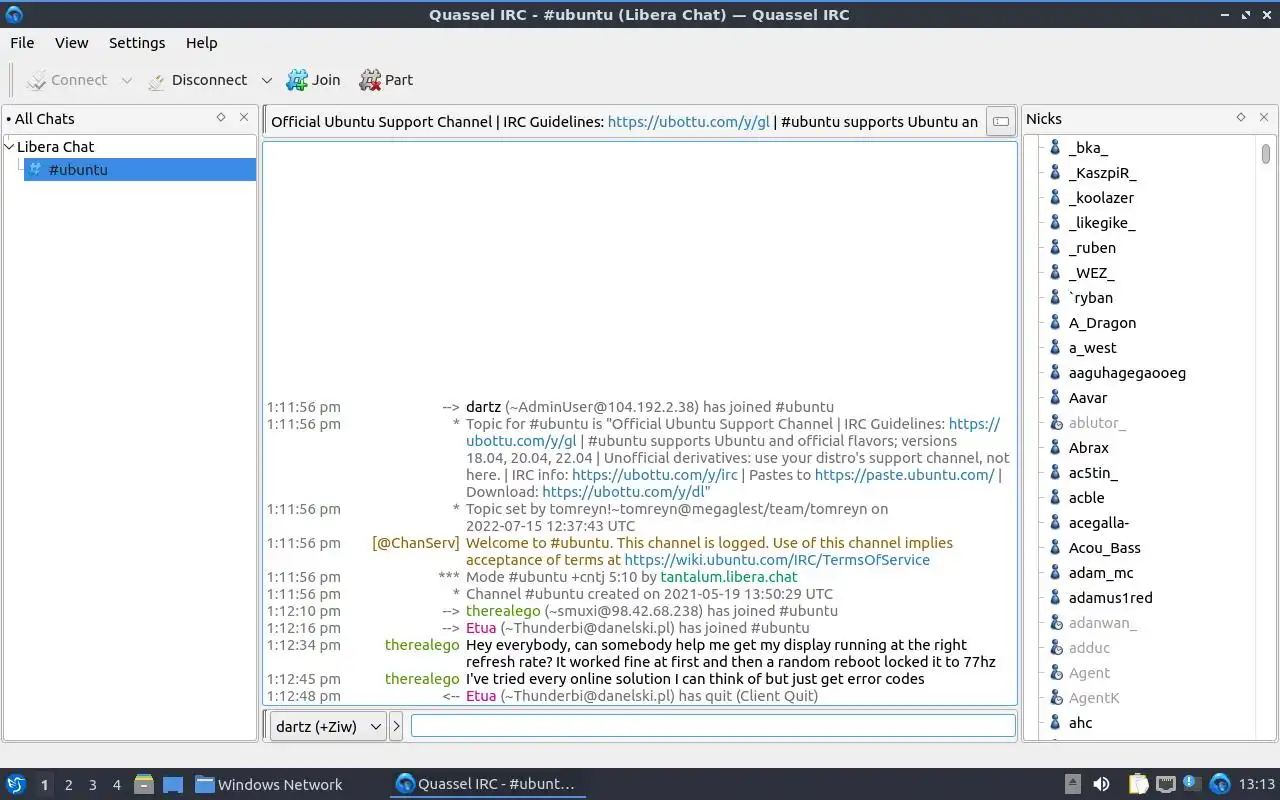Open the Windows Network taskbar window
Viewport: 1280px width, 800px height.
point(268,785)
